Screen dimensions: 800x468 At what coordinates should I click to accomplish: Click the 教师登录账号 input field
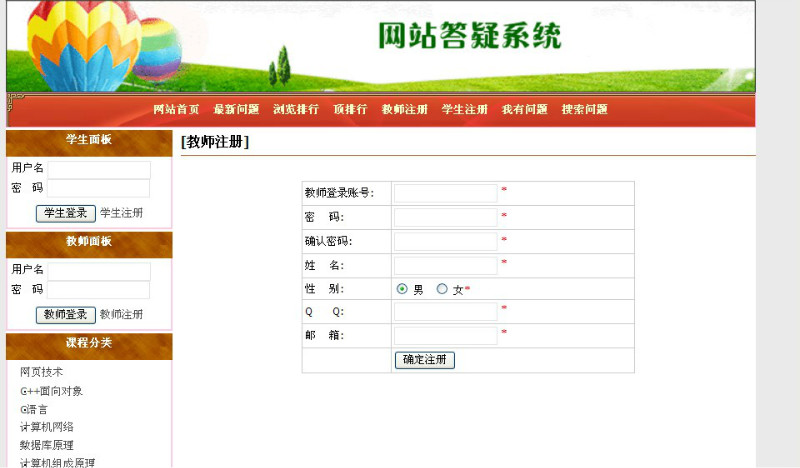click(x=445, y=193)
